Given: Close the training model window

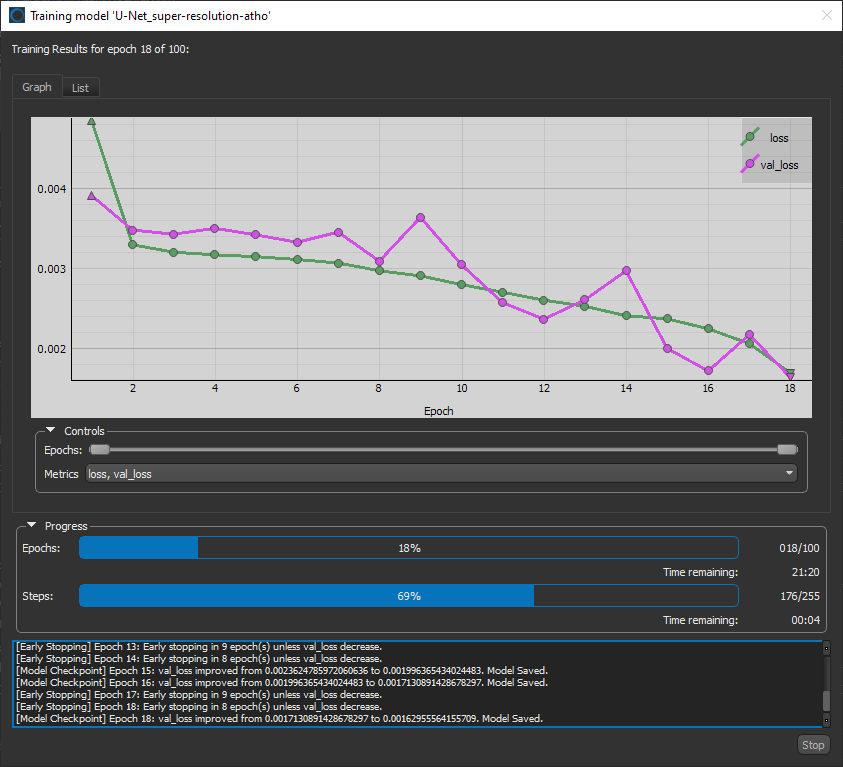Looking at the screenshot, I should click(825, 15).
